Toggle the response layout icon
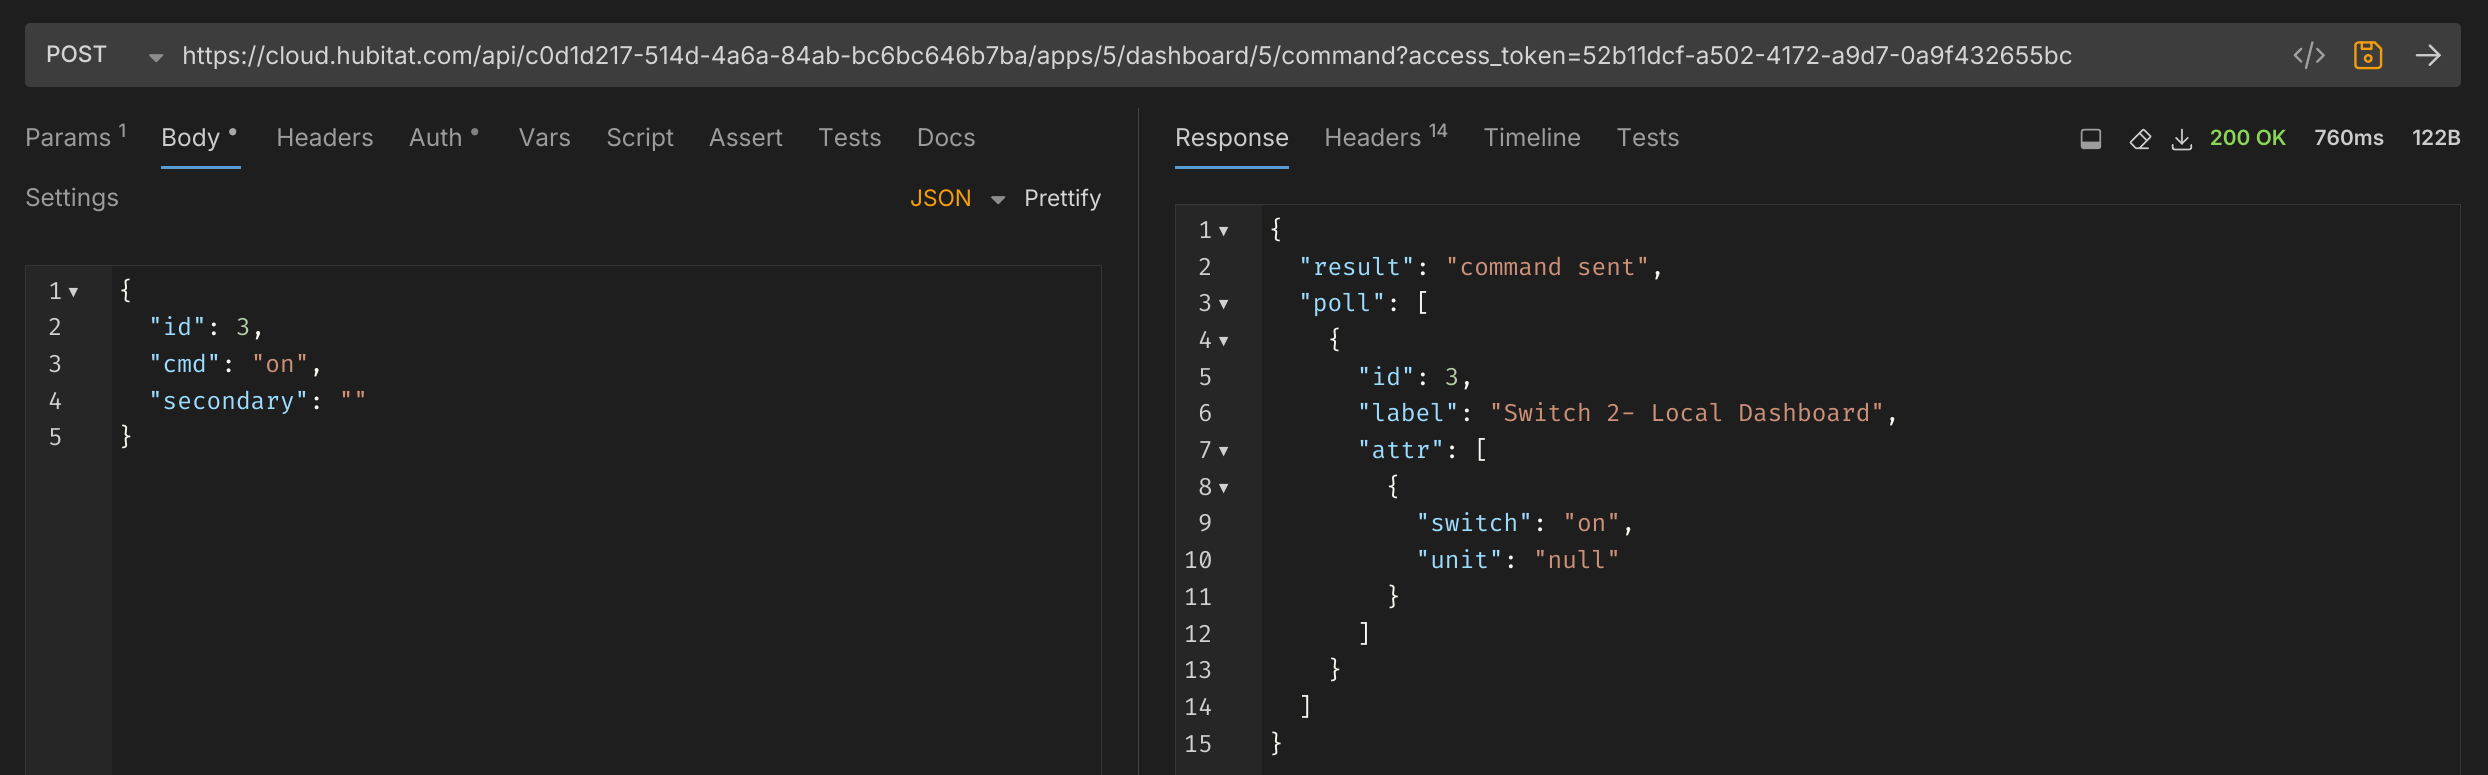Screen dimensions: 2488x775 2090,139
